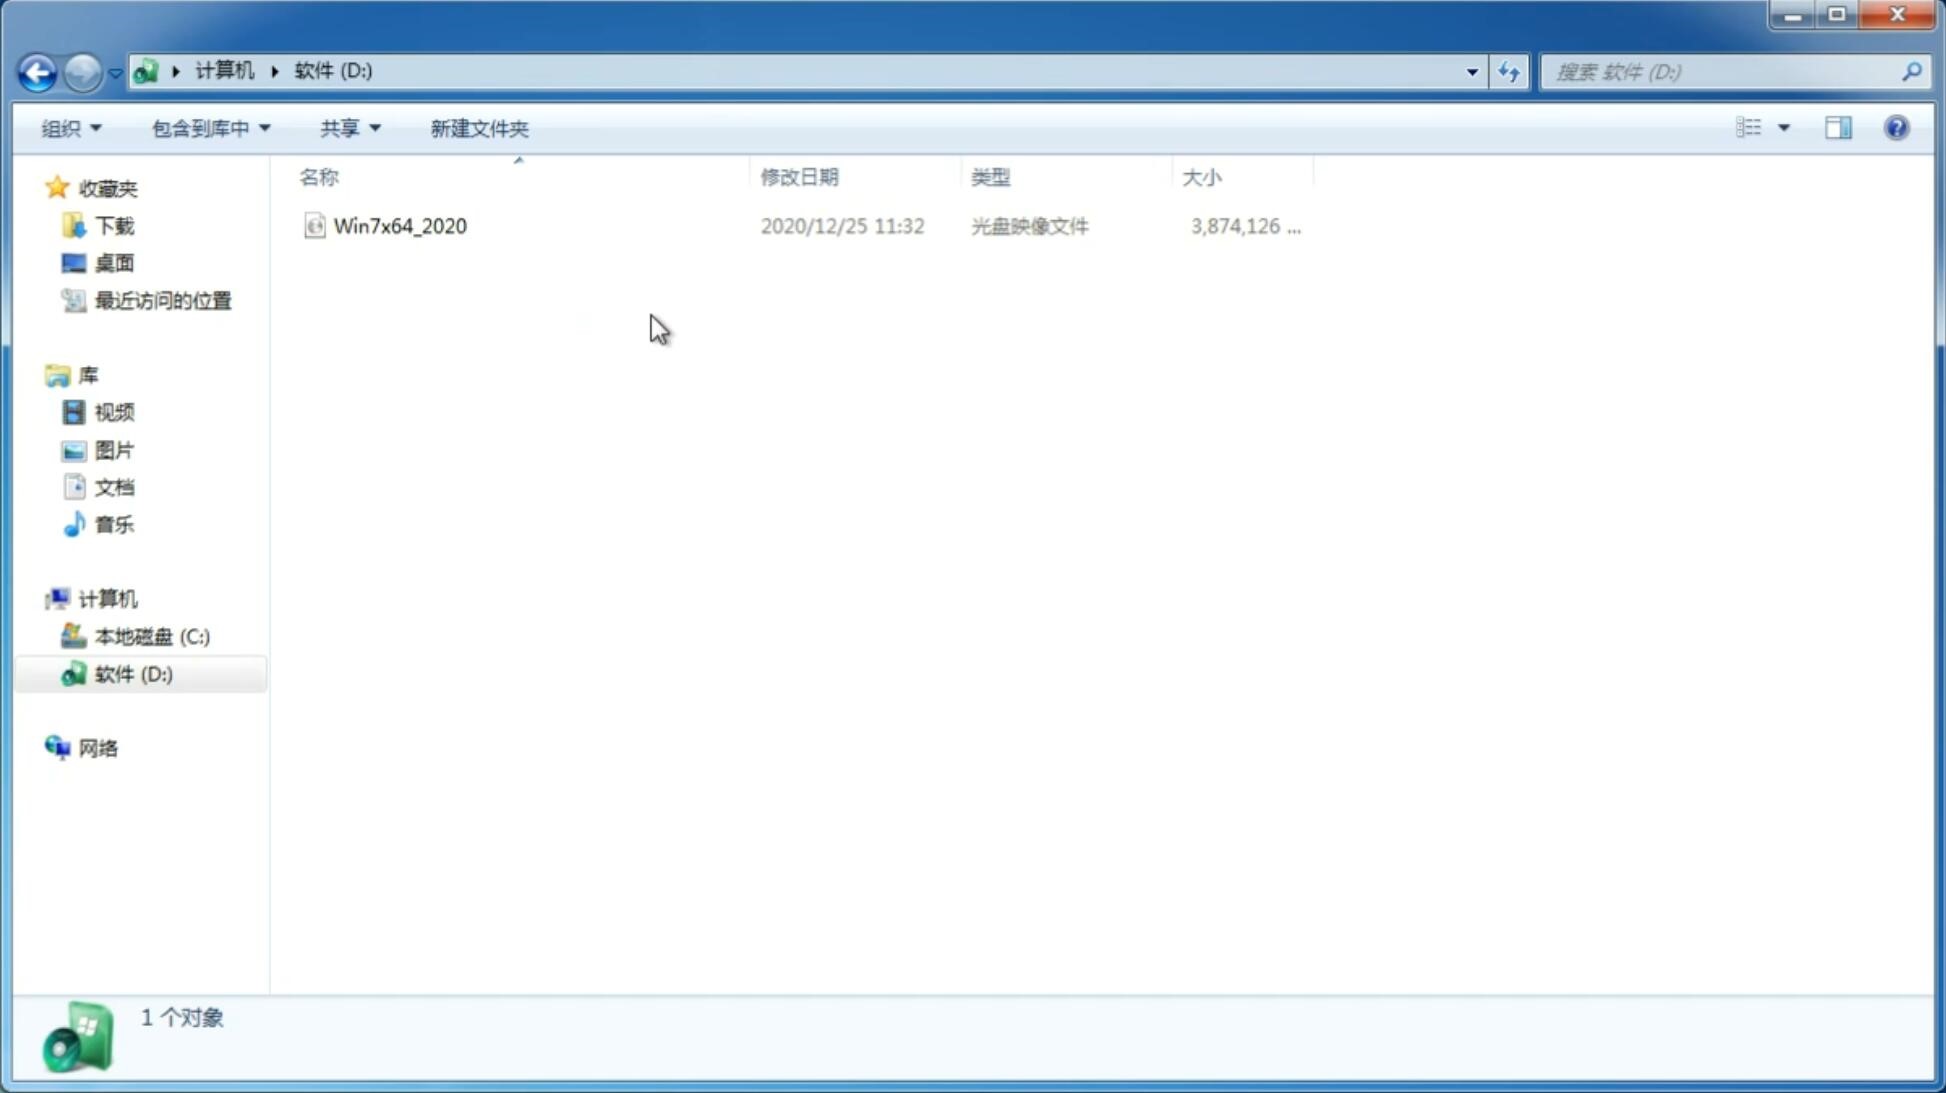Open 桌面 desktop folder

click(114, 263)
